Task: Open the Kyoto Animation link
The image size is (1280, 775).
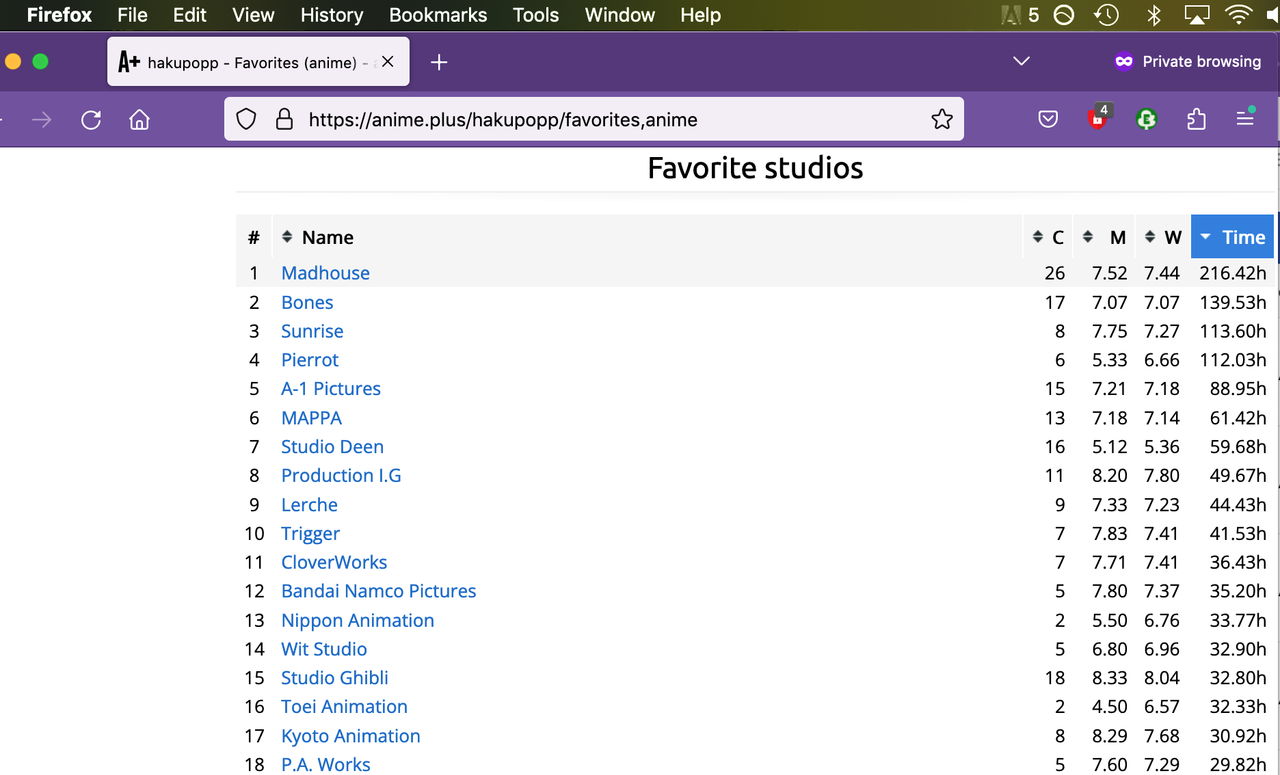Action: pos(350,736)
